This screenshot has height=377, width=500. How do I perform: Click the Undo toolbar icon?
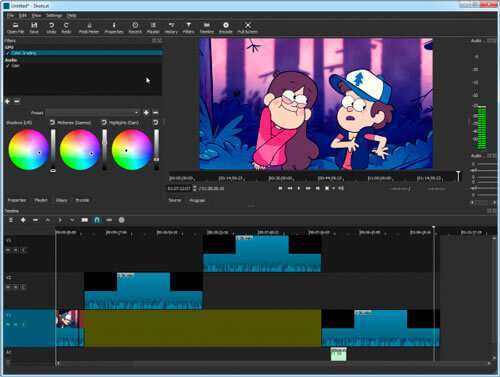pyautogui.click(x=51, y=28)
